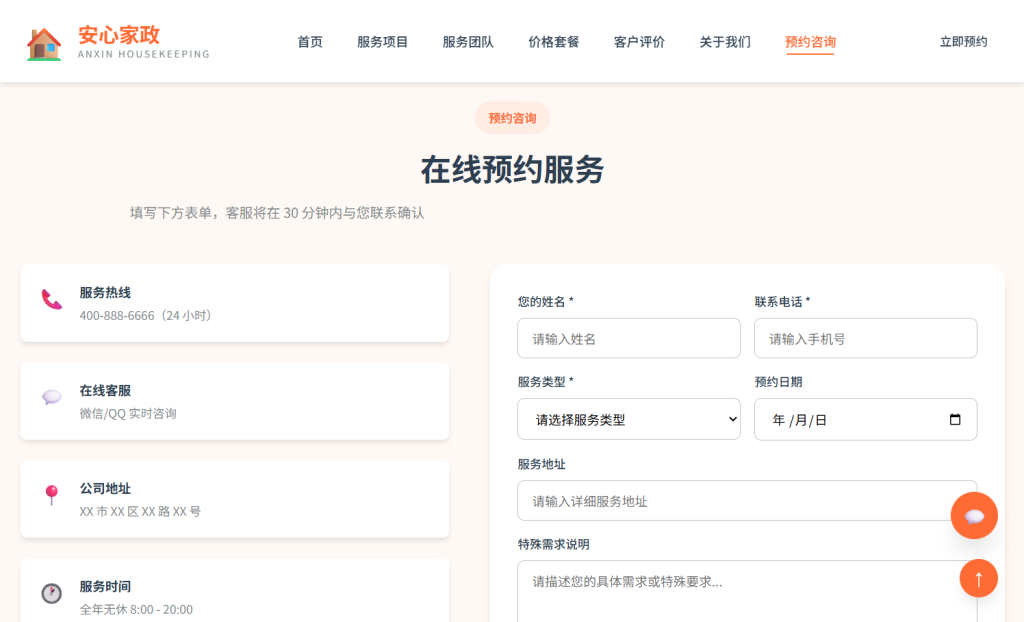Click the 立即预约 button in header
The height and width of the screenshot is (622, 1024).
tap(963, 42)
